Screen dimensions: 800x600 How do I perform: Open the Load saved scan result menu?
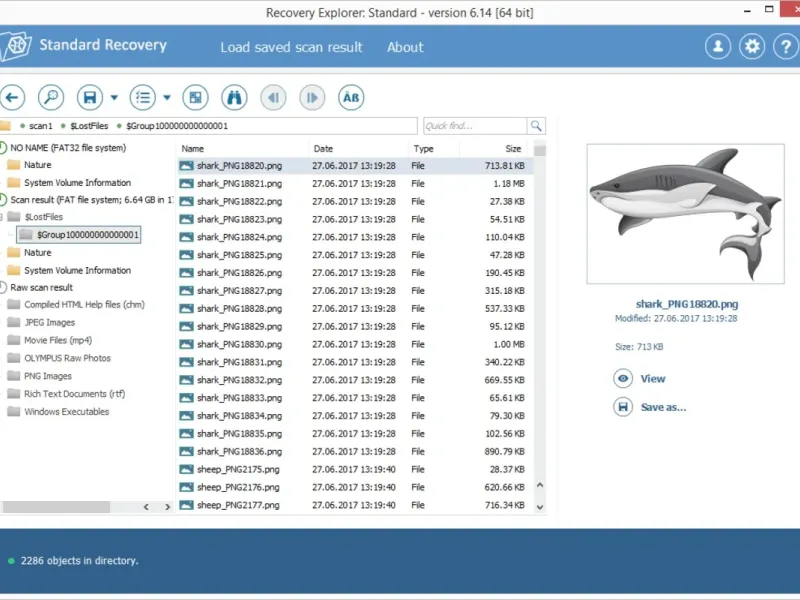pos(291,47)
